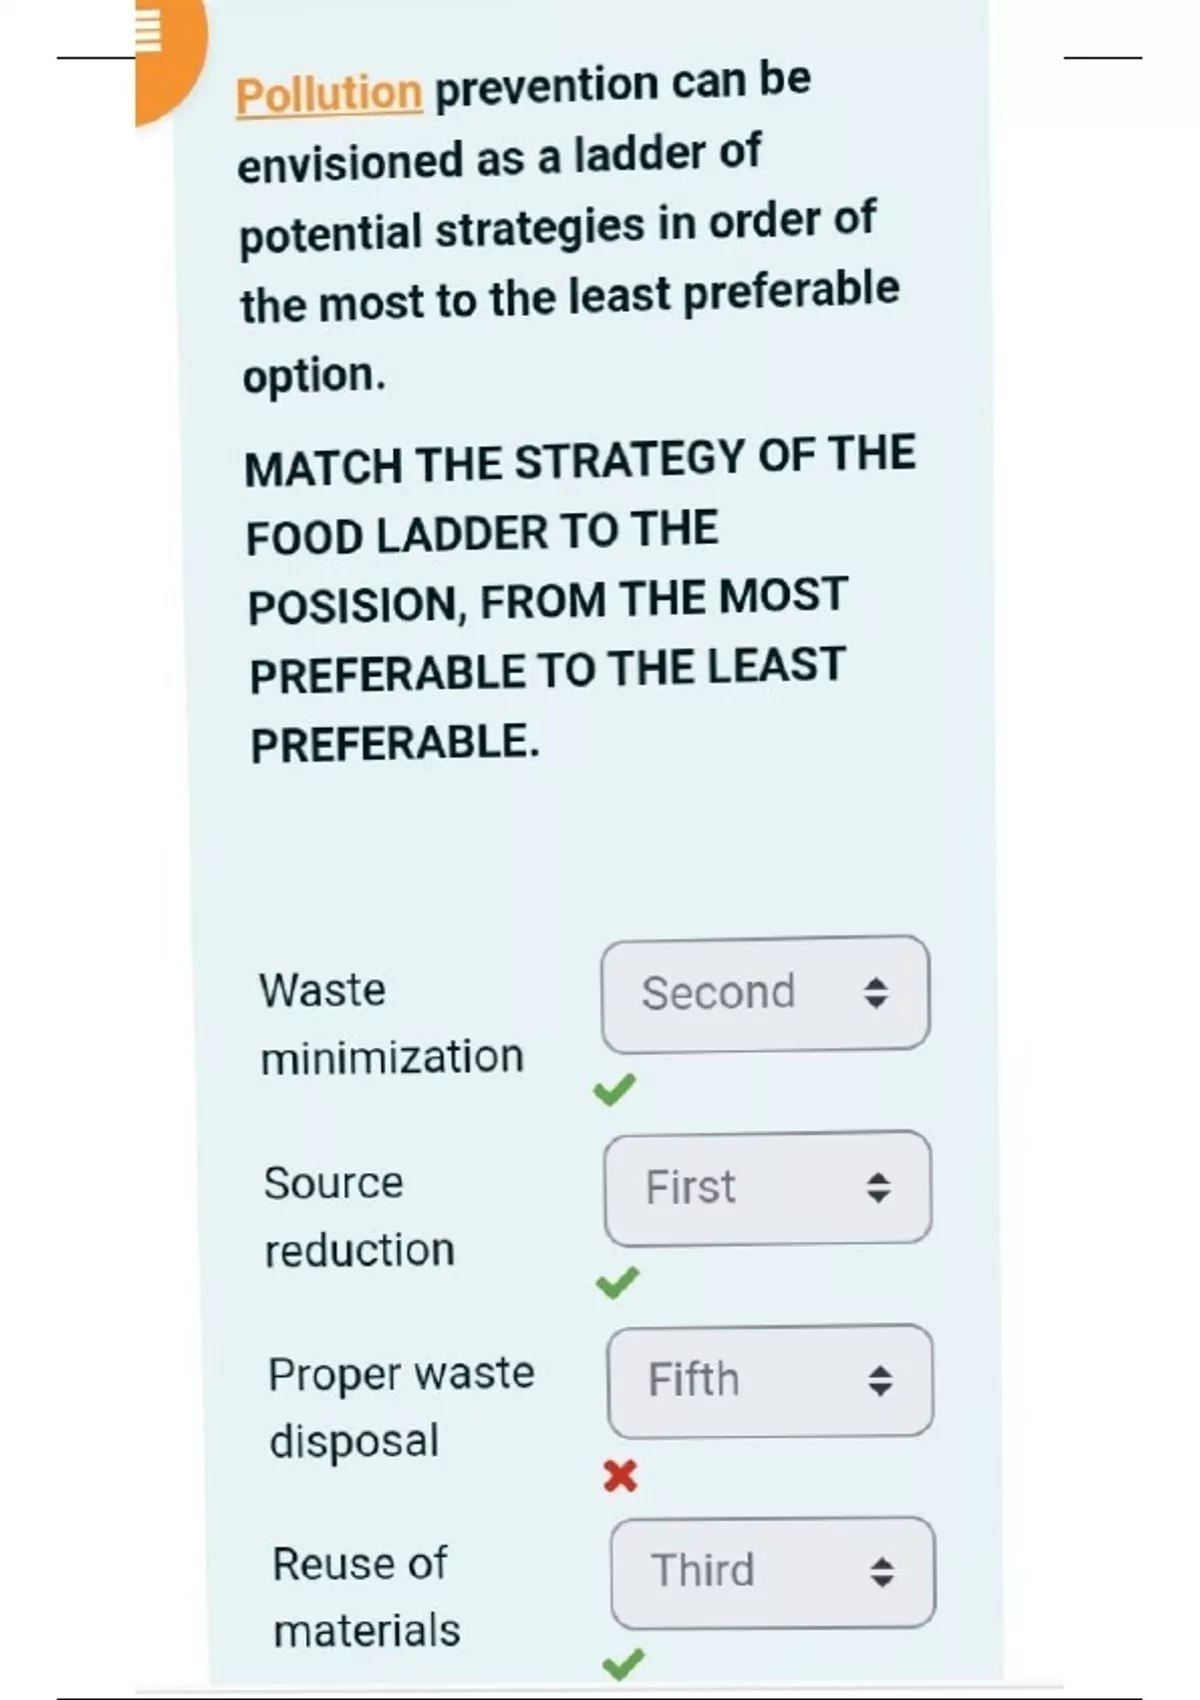Follow the orange Pollution hyperlink
Screen dimensions: 1200x1700
pos(328,94)
